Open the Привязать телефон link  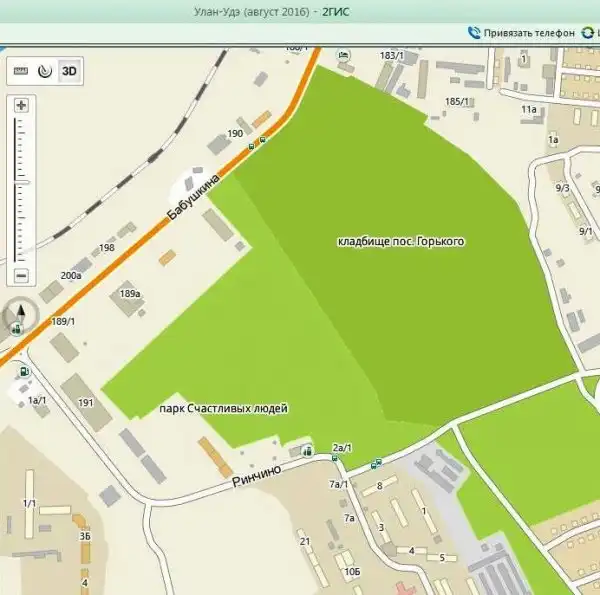(529, 33)
